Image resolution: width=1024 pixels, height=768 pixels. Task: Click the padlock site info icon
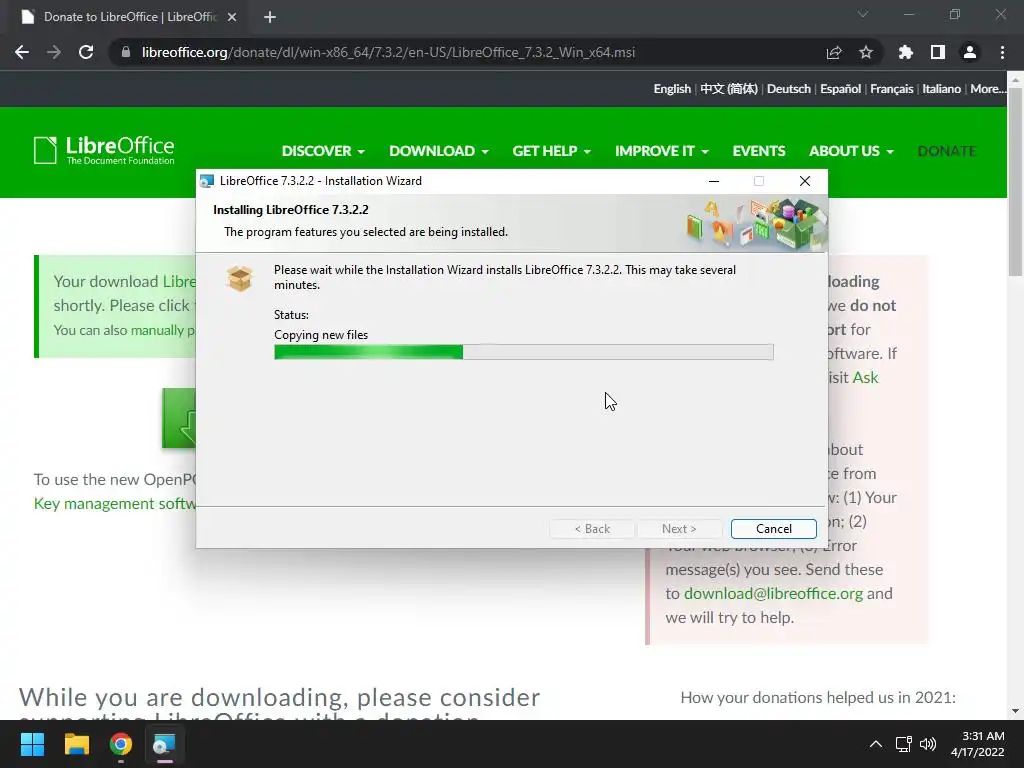click(126, 52)
